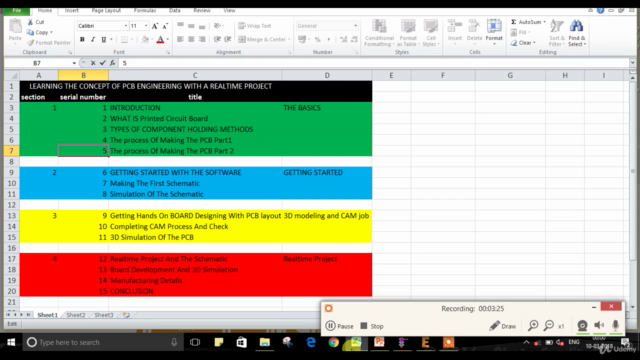Click cell with INTRODUCTION text
This screenshot has height=360, width=640.
coord(195,108)
